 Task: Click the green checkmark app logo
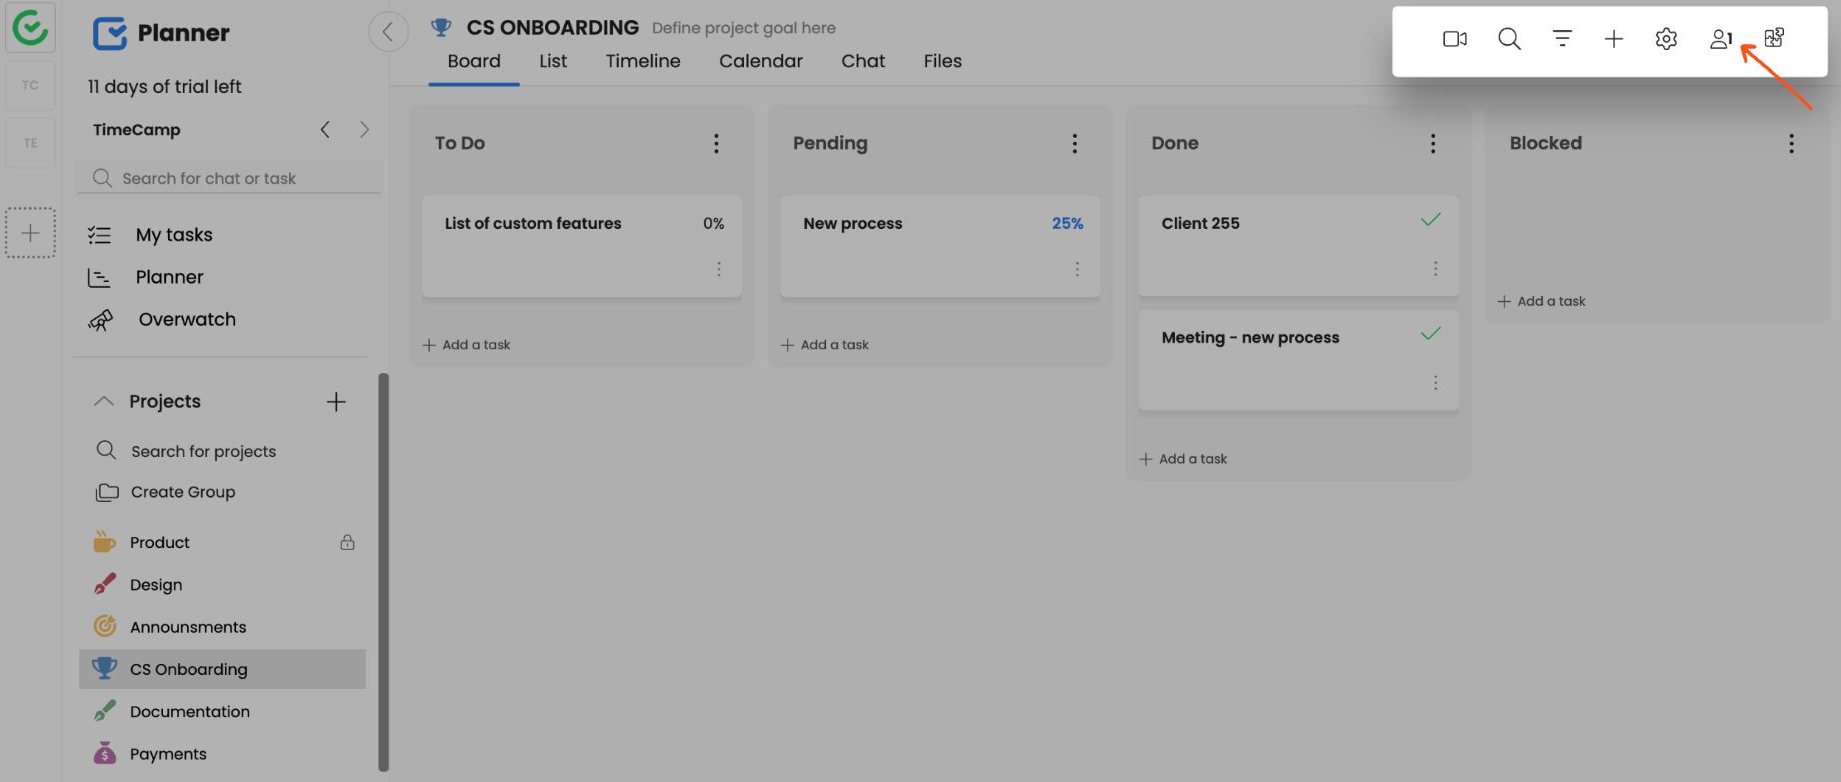[x=30, y=28]
